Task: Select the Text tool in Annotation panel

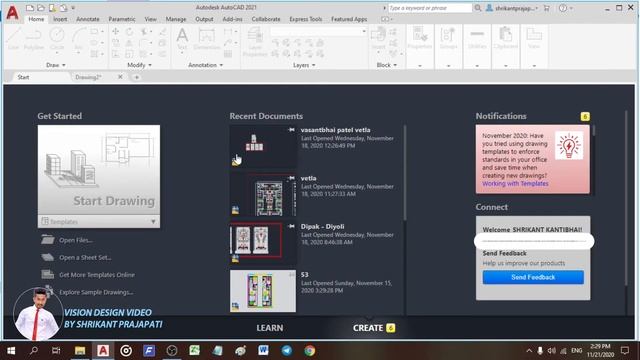Action: tap(182, 38)
